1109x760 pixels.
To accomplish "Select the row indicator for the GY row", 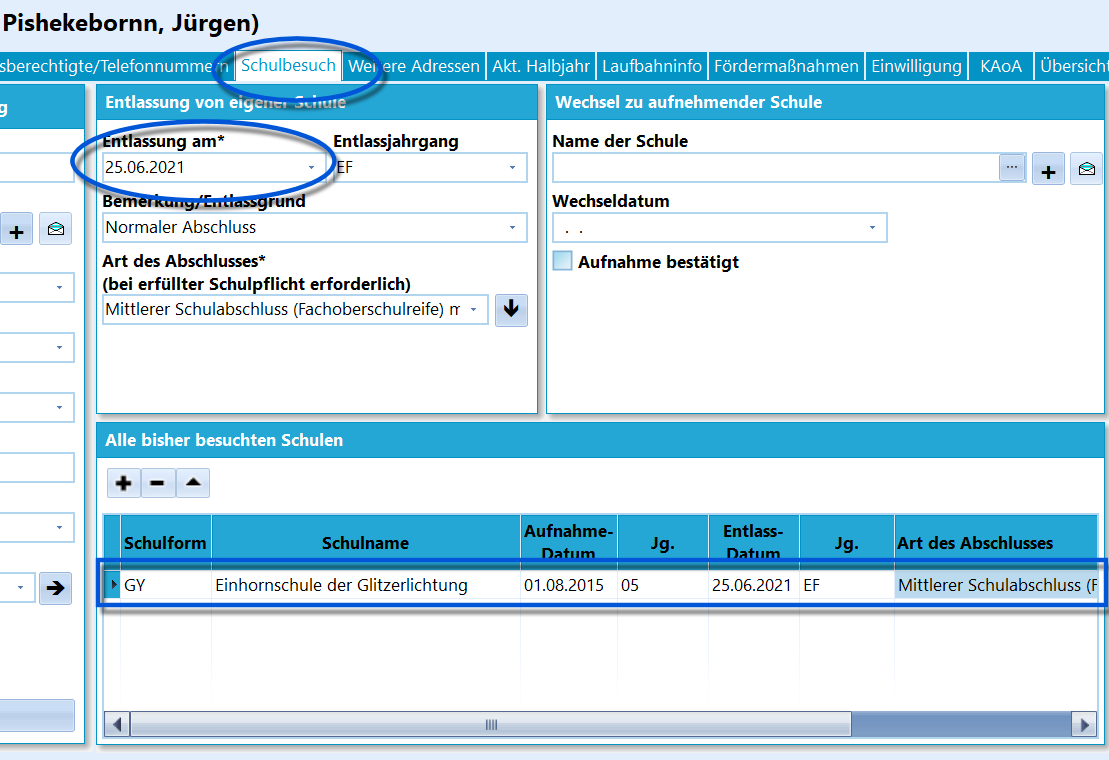I will tap(112, 585).
